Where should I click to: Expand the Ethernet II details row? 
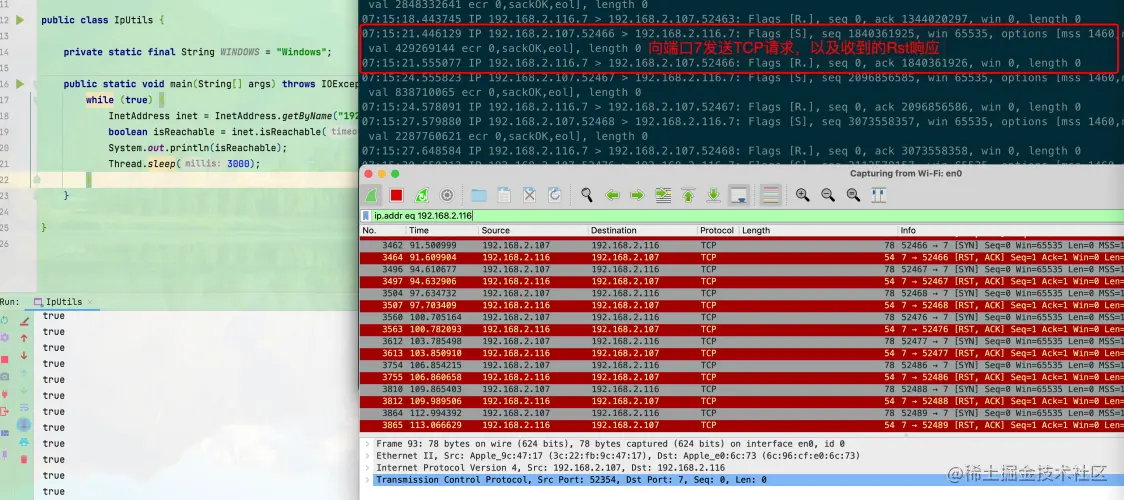click(368, 456)
